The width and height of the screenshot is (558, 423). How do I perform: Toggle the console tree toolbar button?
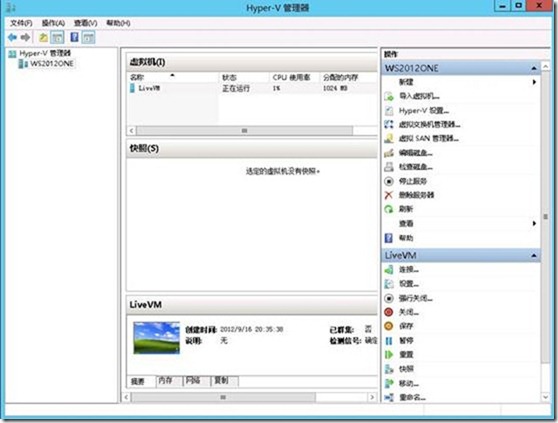tap(57, 37)
